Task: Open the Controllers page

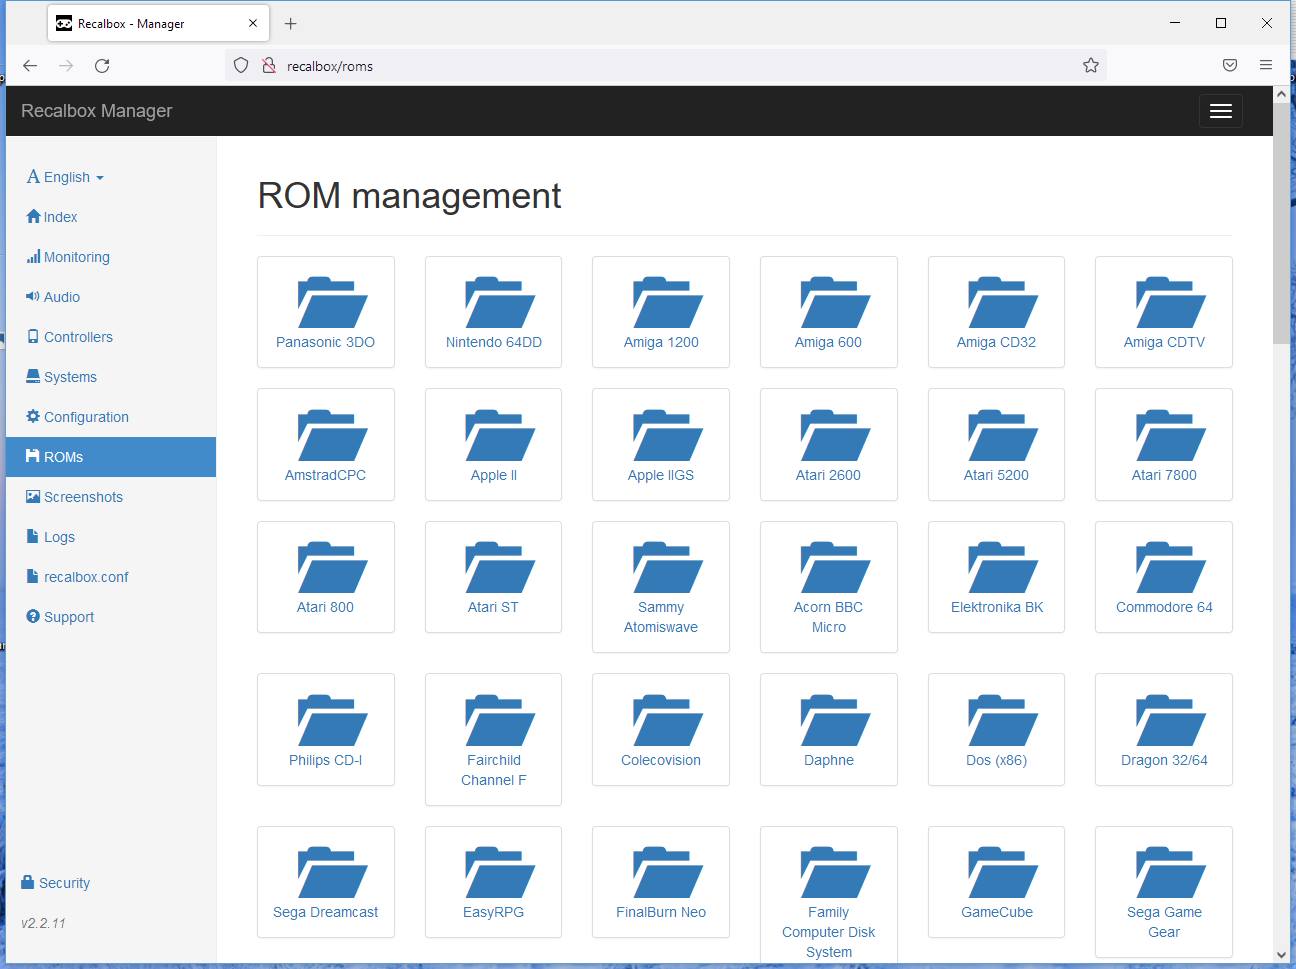Action: pos(70,337)
